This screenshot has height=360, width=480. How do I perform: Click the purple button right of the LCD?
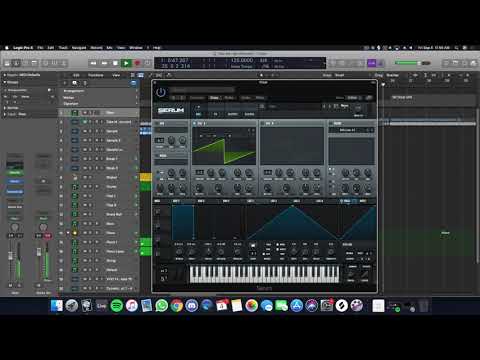tap(371, 63)
